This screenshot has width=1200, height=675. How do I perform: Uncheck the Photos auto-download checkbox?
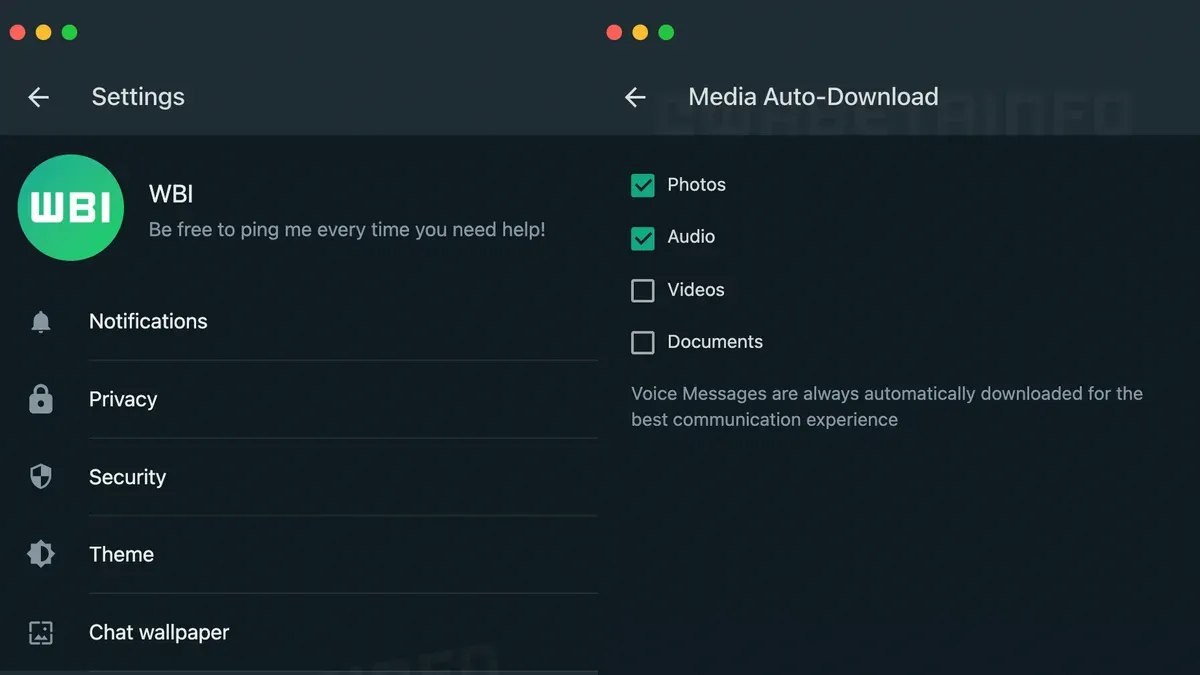(x=643, y=185)
